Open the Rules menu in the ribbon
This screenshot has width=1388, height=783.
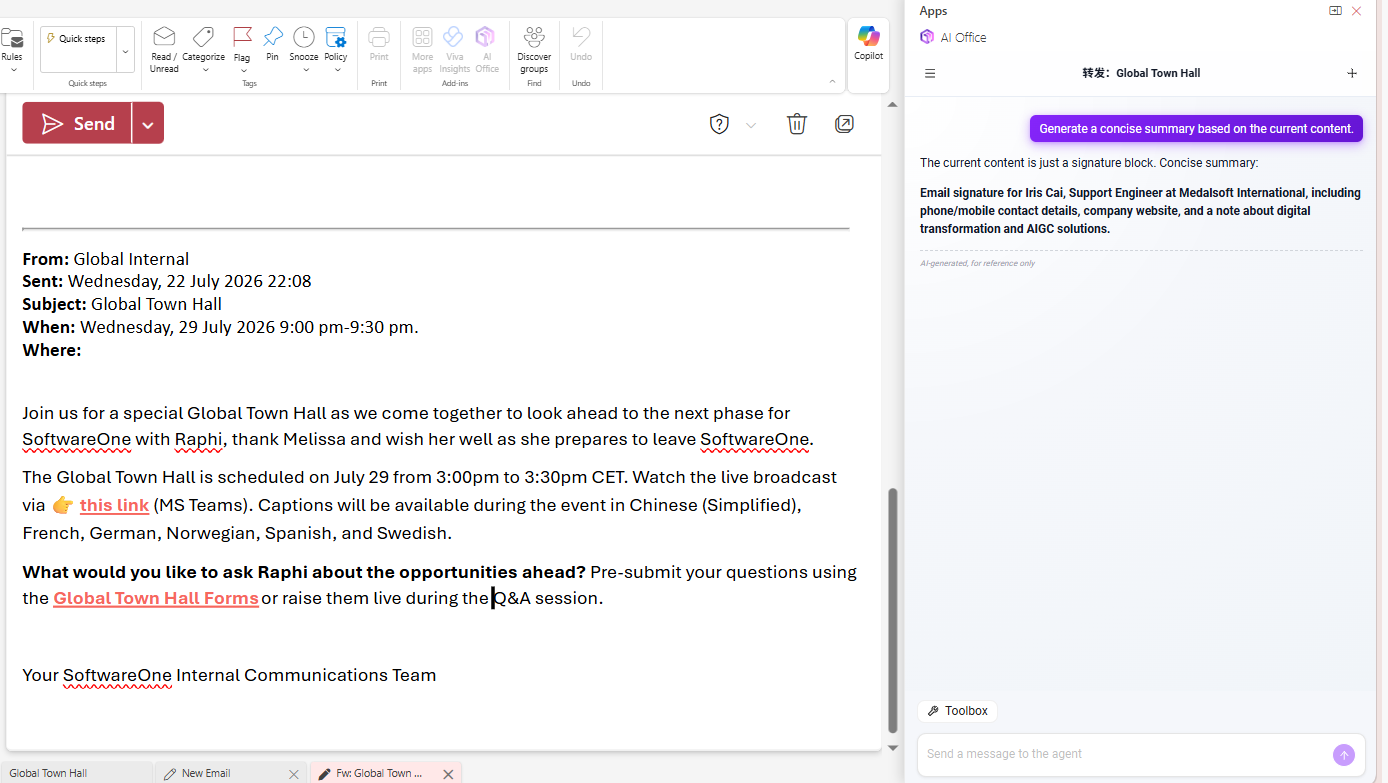(x=12, y=49)
